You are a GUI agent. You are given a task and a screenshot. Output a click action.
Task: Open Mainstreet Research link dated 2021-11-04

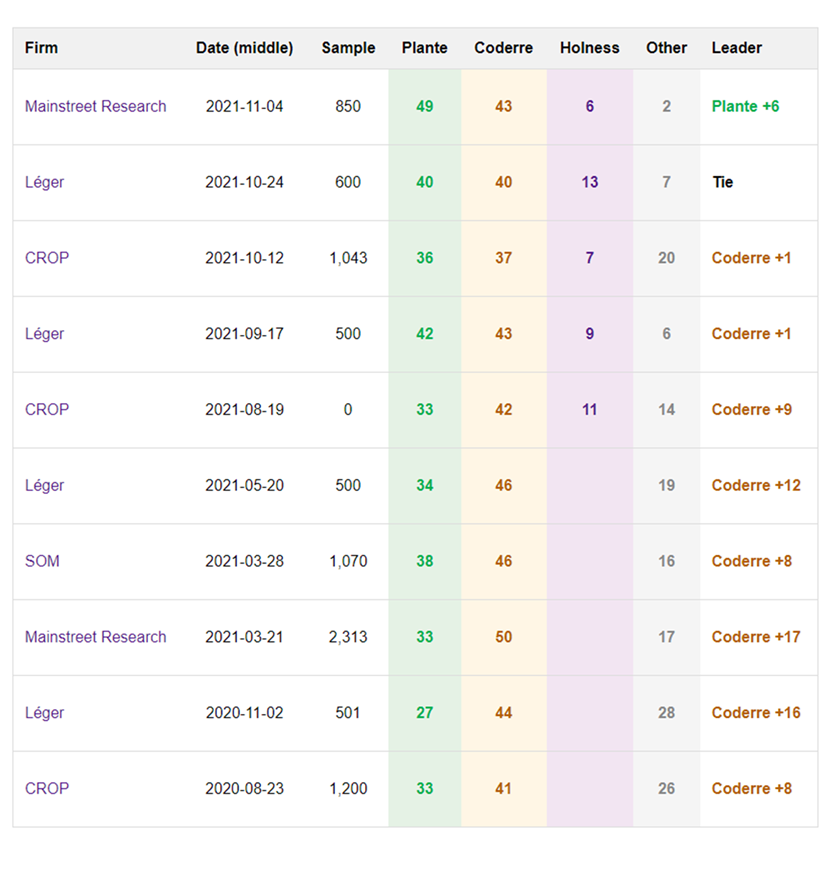[x=95, y=107]
